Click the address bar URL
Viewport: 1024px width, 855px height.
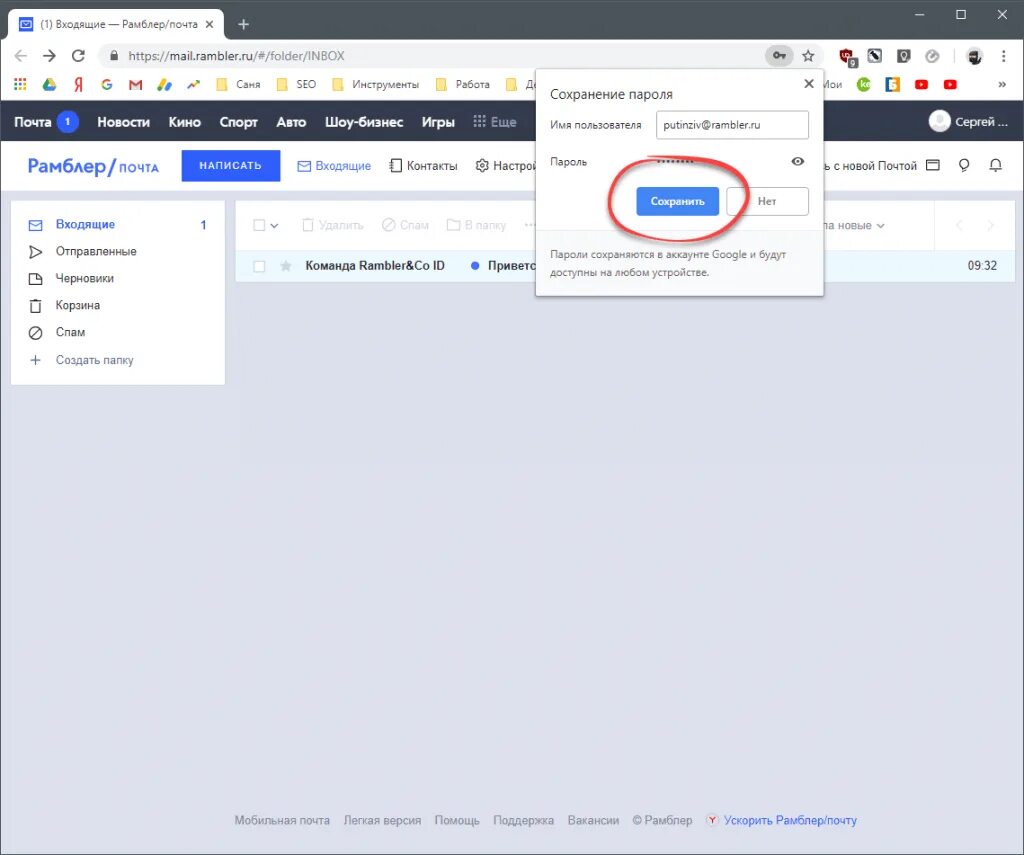[236, 56]
